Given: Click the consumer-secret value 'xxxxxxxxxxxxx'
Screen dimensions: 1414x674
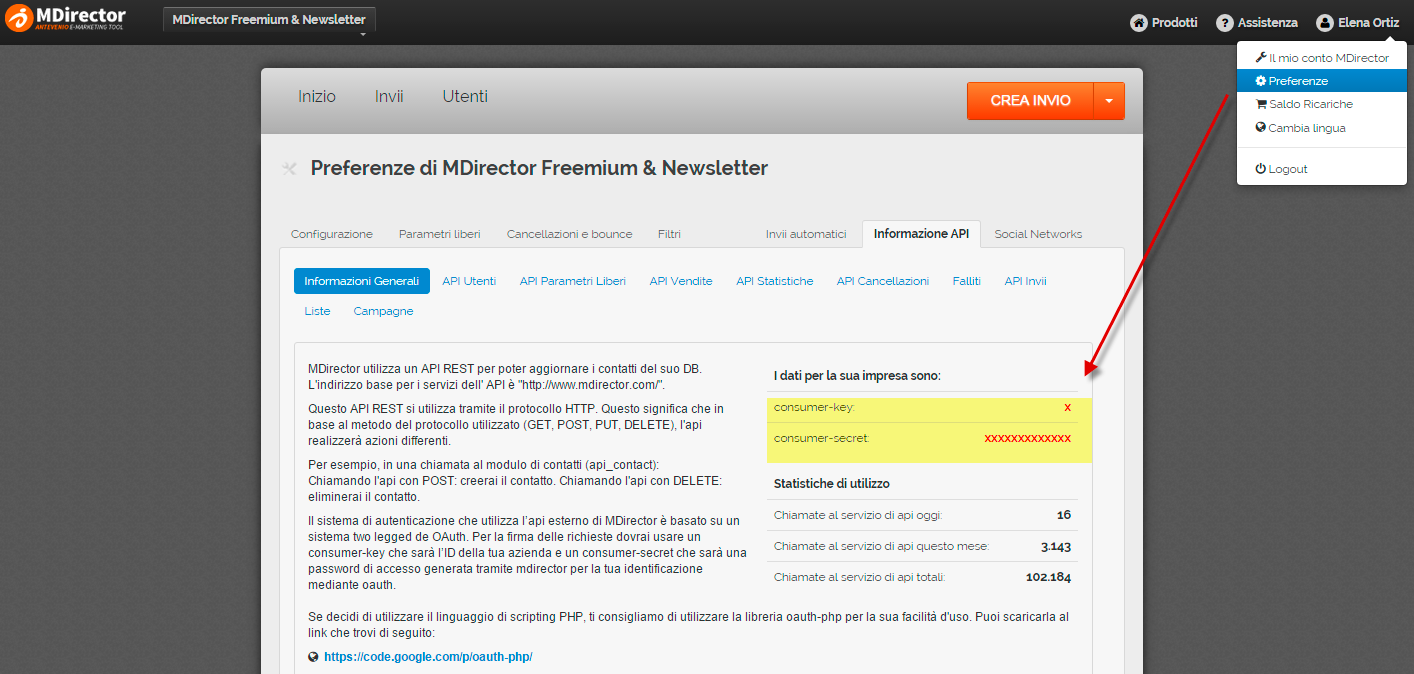Looking at the screenshot, I should click(x=1028, y=438).
